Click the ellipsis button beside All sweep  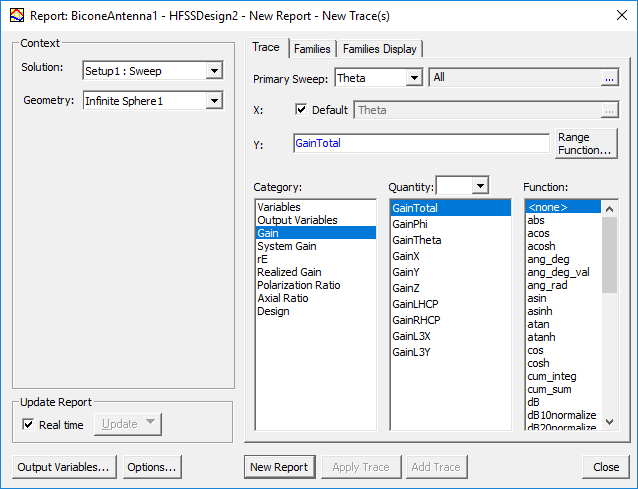[609, 78]
